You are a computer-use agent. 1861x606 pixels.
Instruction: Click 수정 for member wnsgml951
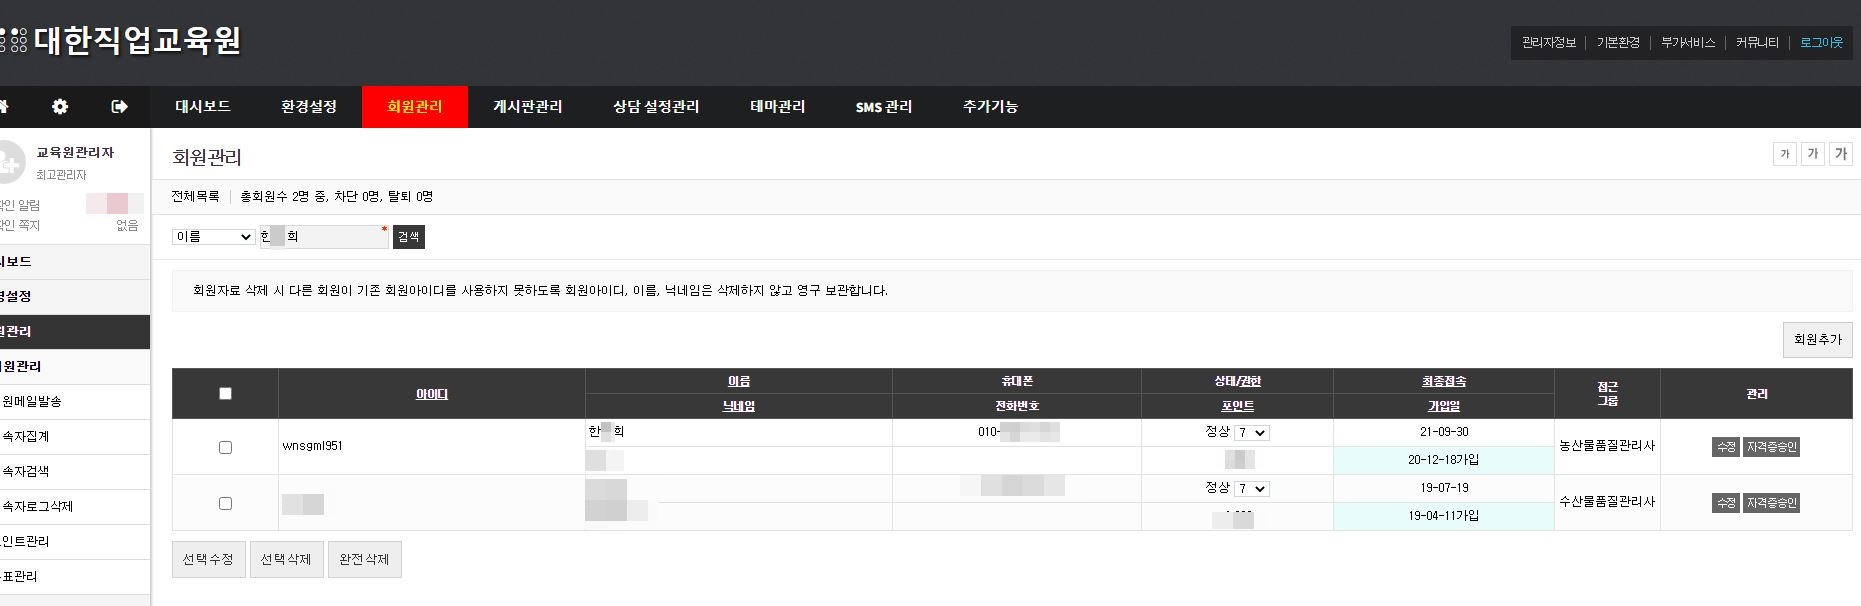coord(1726,447)
